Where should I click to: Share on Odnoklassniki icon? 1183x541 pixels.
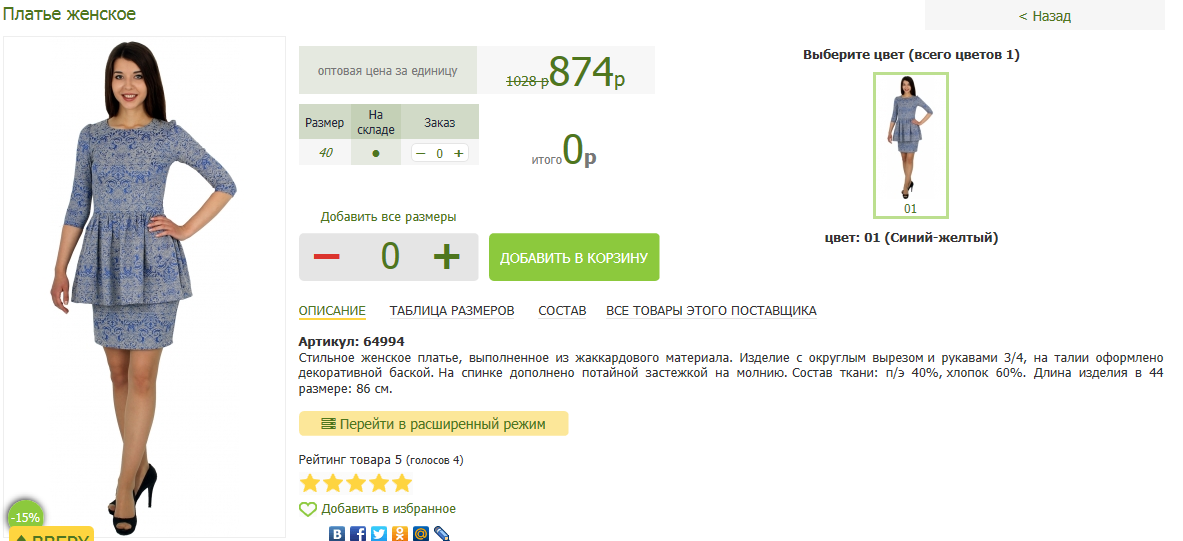400,533
